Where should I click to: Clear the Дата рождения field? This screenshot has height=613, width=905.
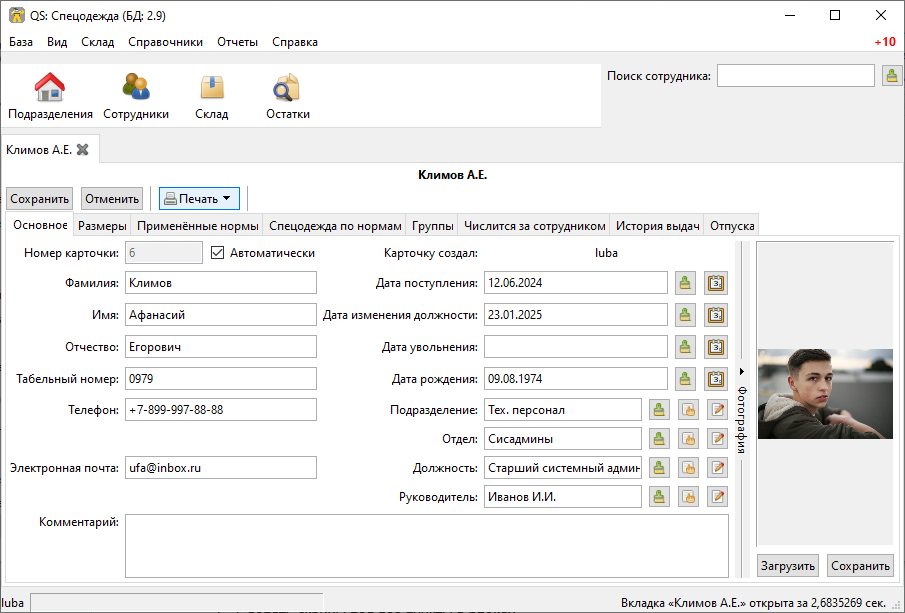[685, 379]
